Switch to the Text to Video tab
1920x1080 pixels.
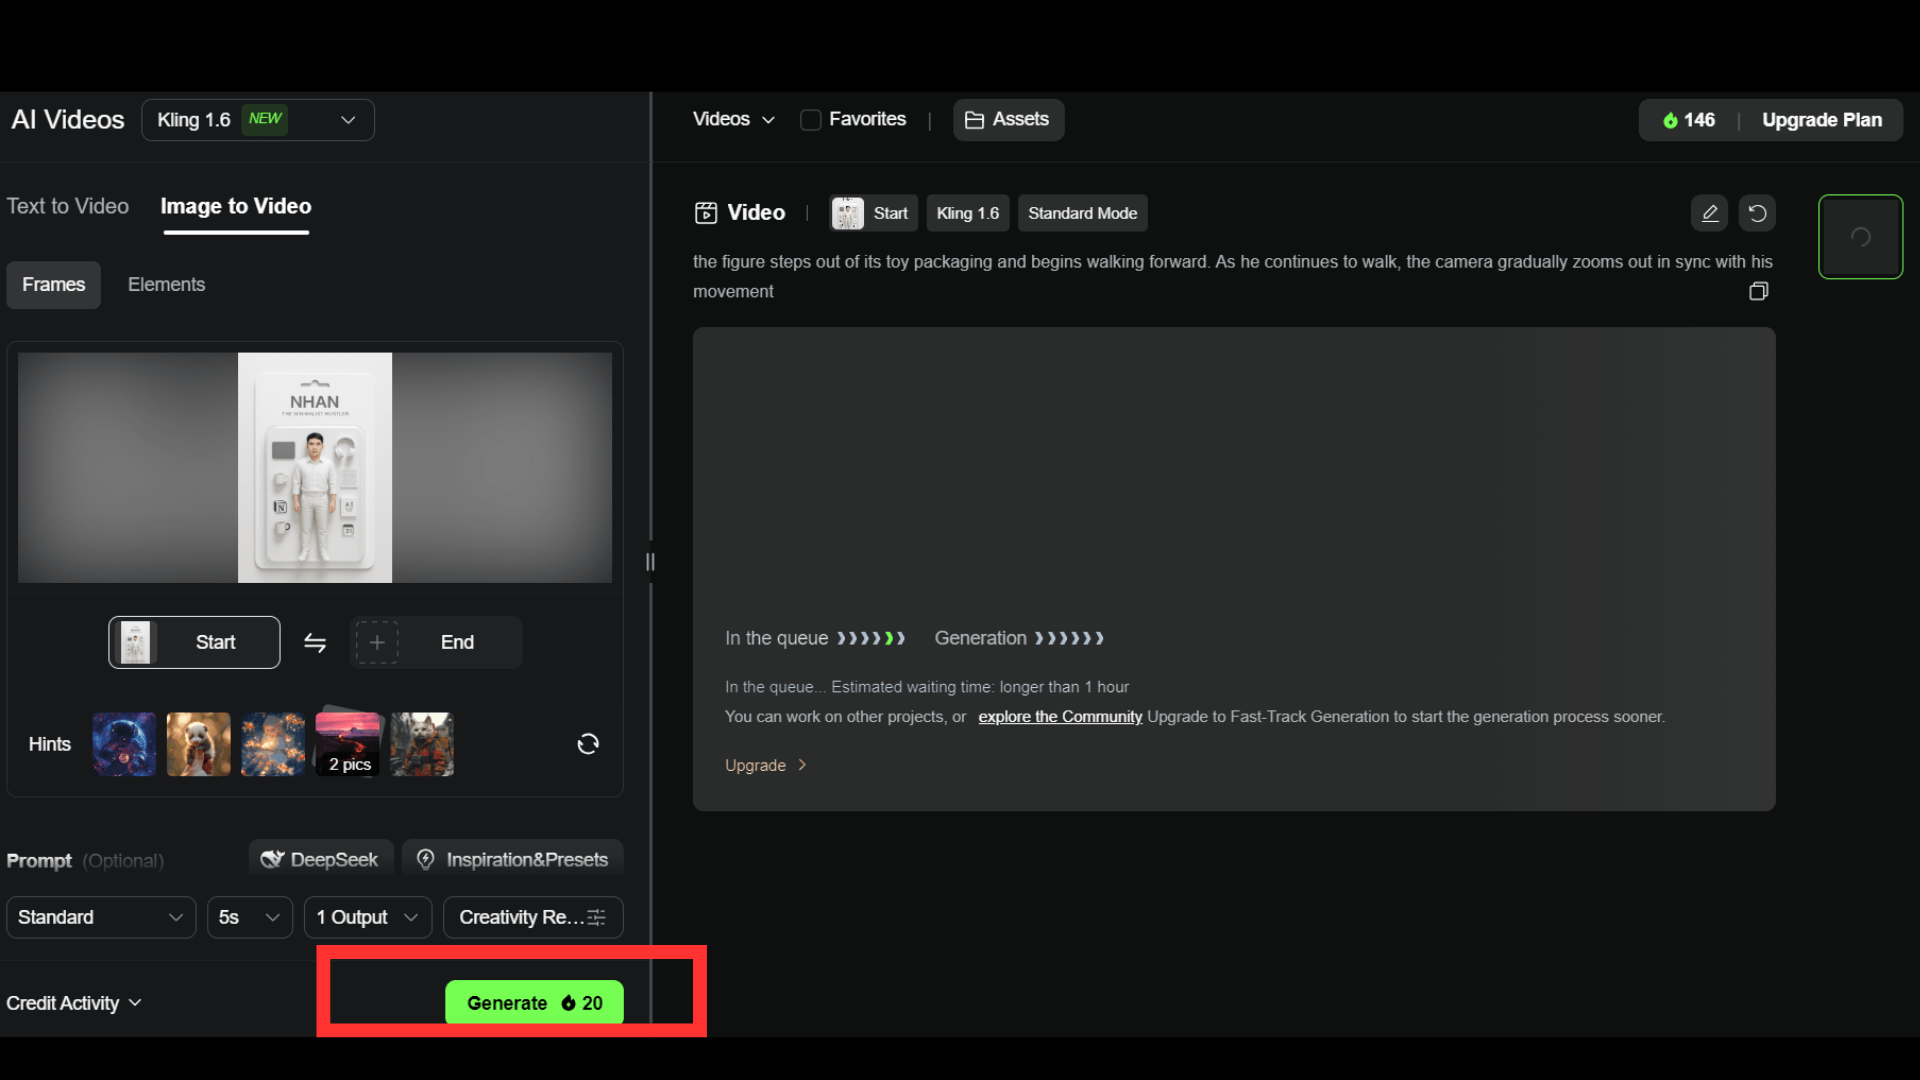68,206
